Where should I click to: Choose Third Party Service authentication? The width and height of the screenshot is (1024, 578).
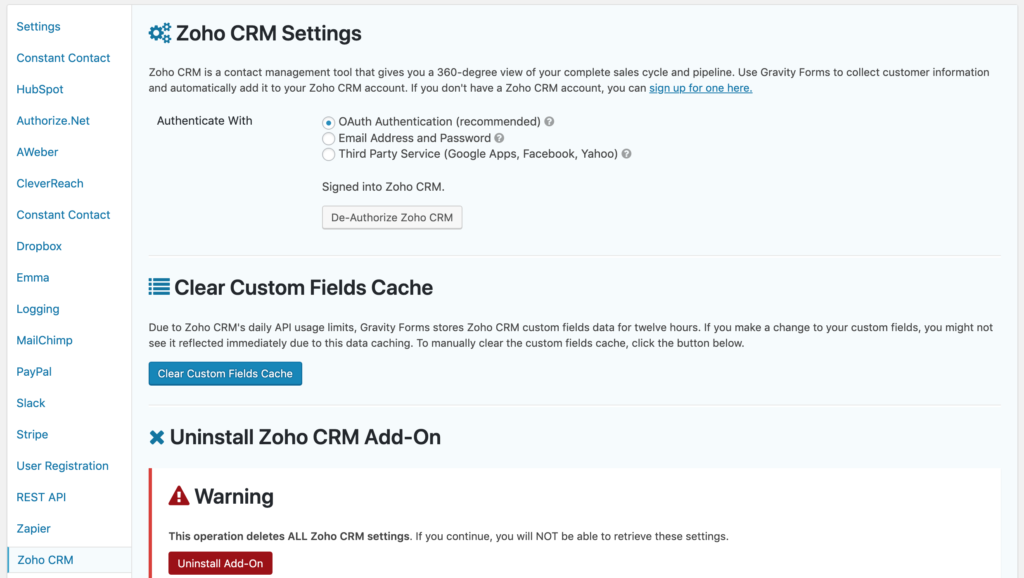tap(329, 154)
